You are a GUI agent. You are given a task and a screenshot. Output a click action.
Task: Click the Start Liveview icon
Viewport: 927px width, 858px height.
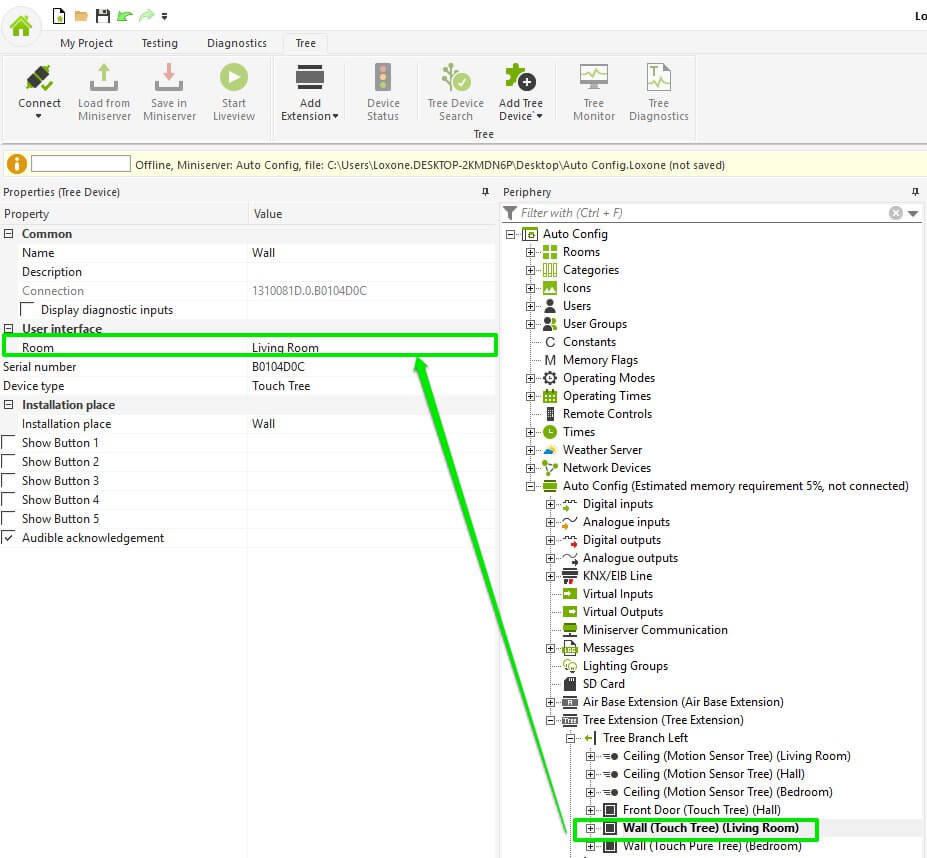[x=233, y=80]
